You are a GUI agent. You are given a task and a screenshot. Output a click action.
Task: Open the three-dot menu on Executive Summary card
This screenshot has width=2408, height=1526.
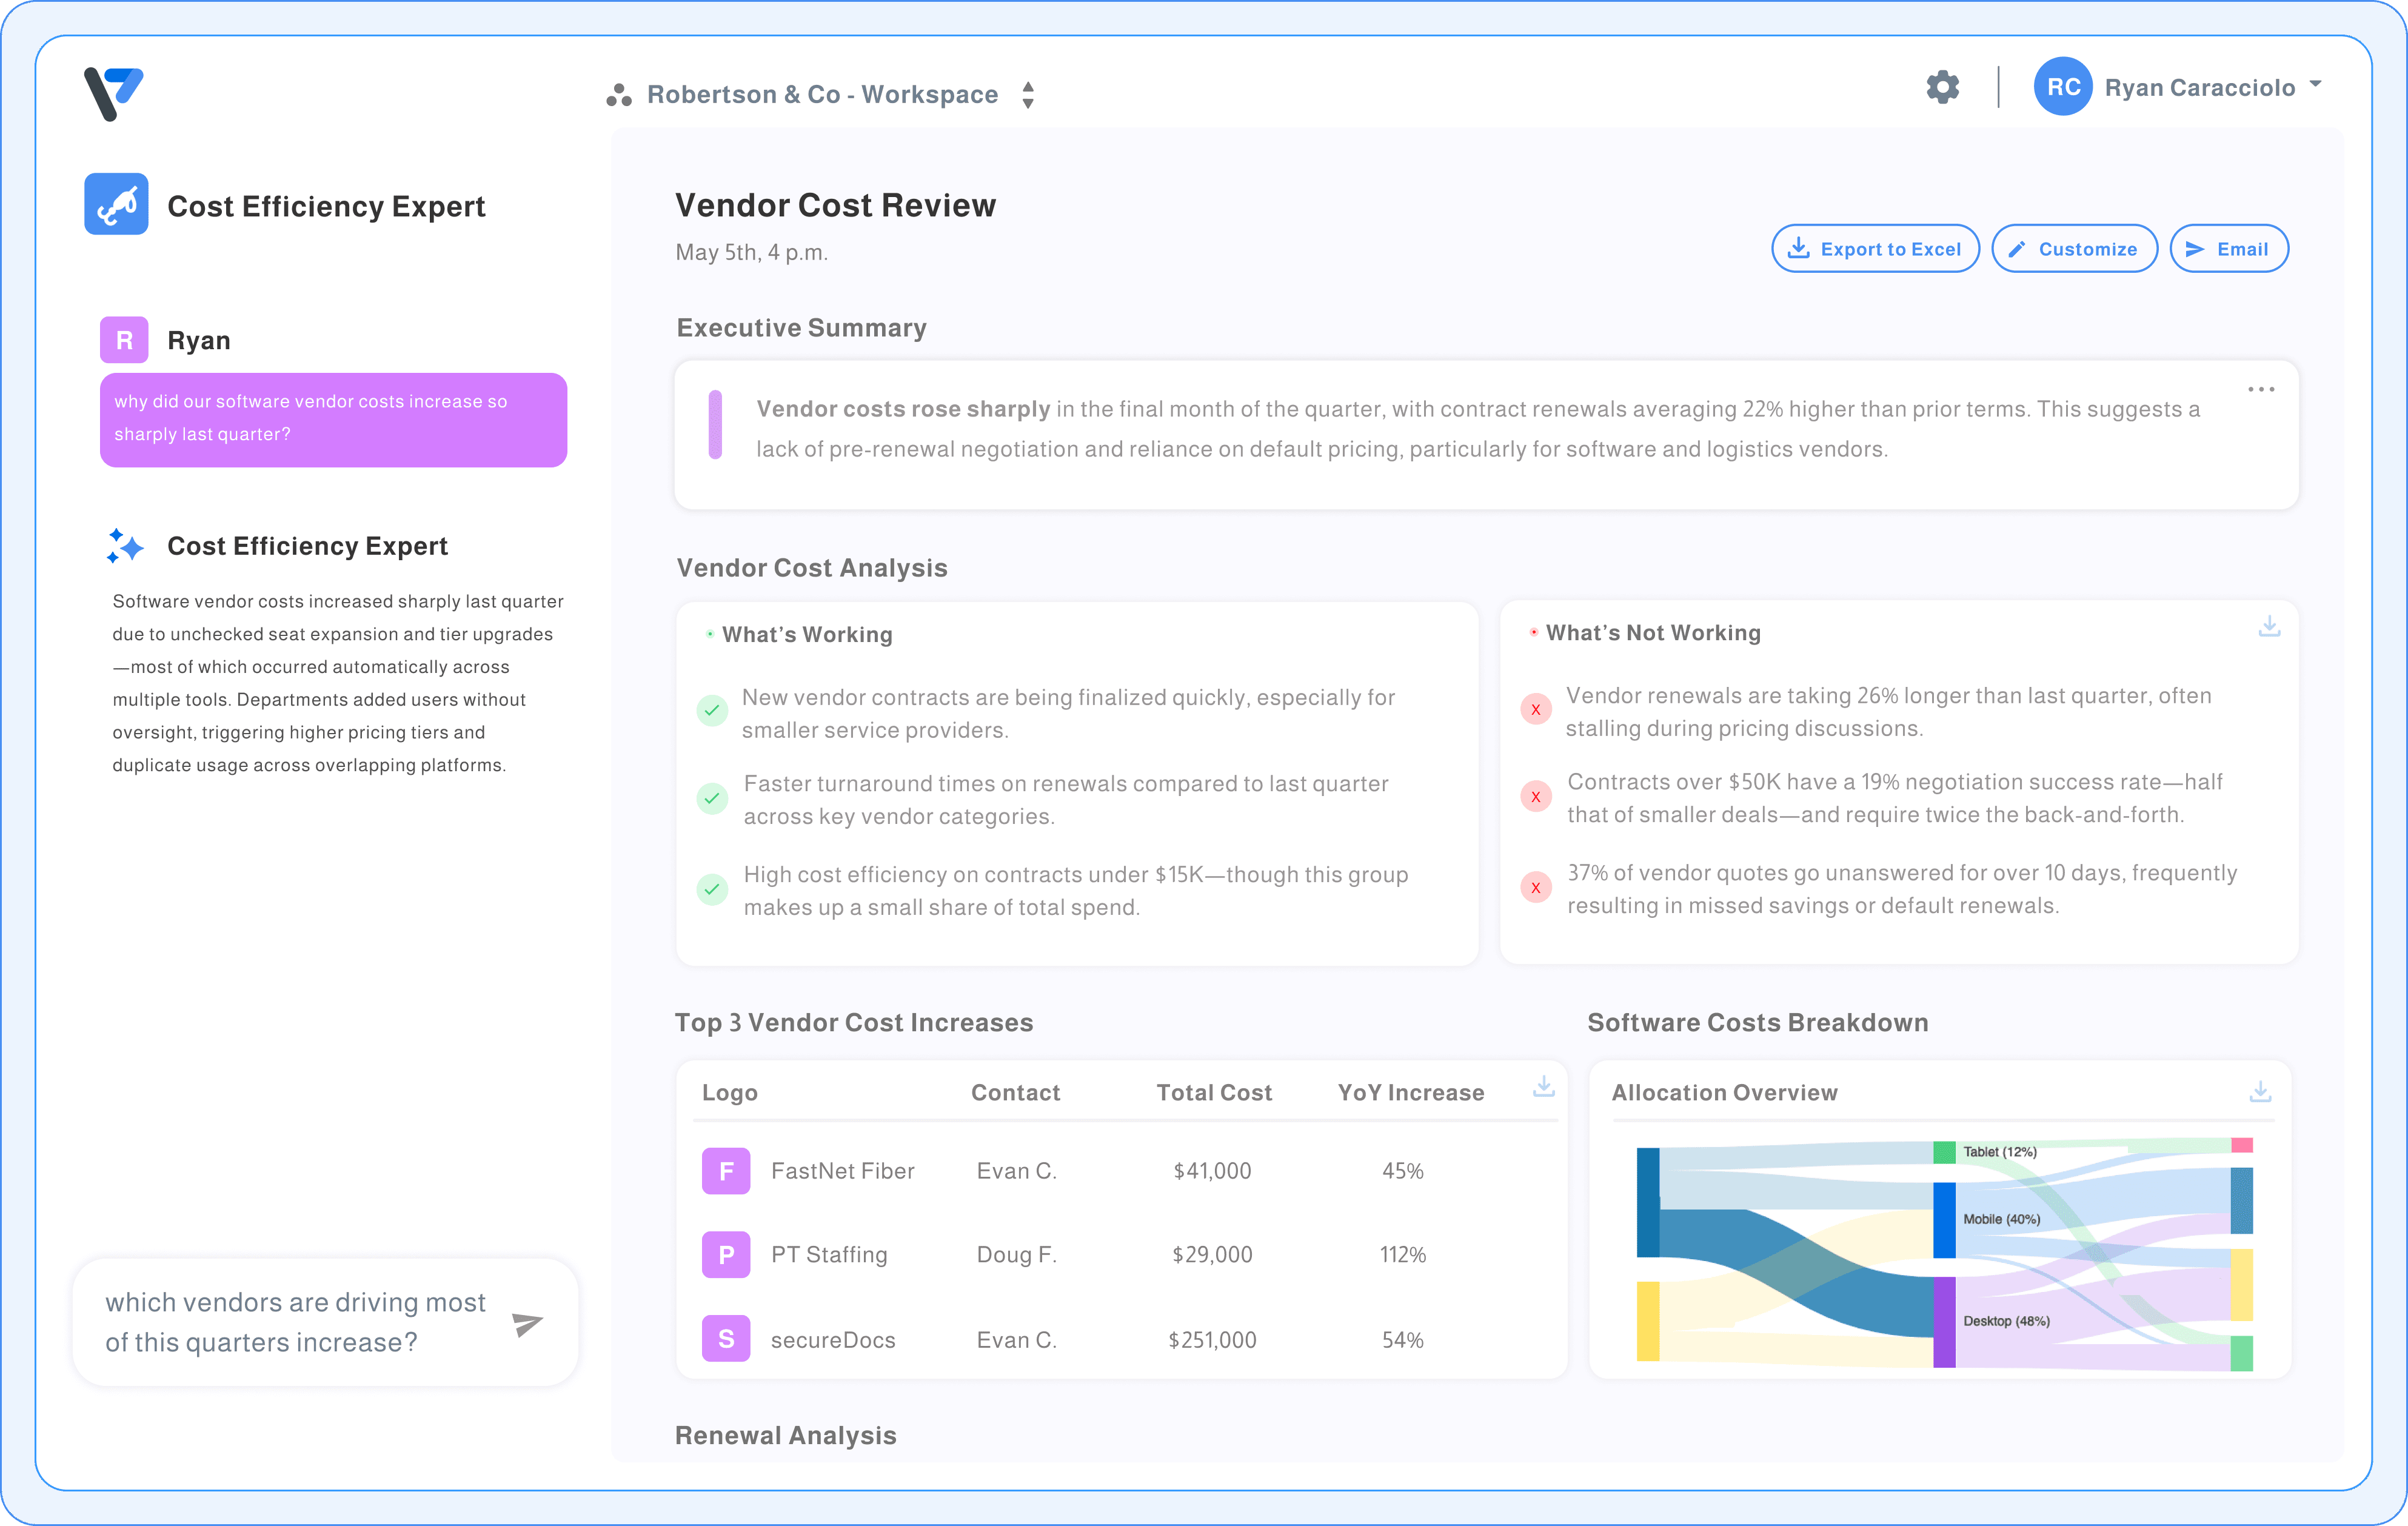[x=2261, y=390]
